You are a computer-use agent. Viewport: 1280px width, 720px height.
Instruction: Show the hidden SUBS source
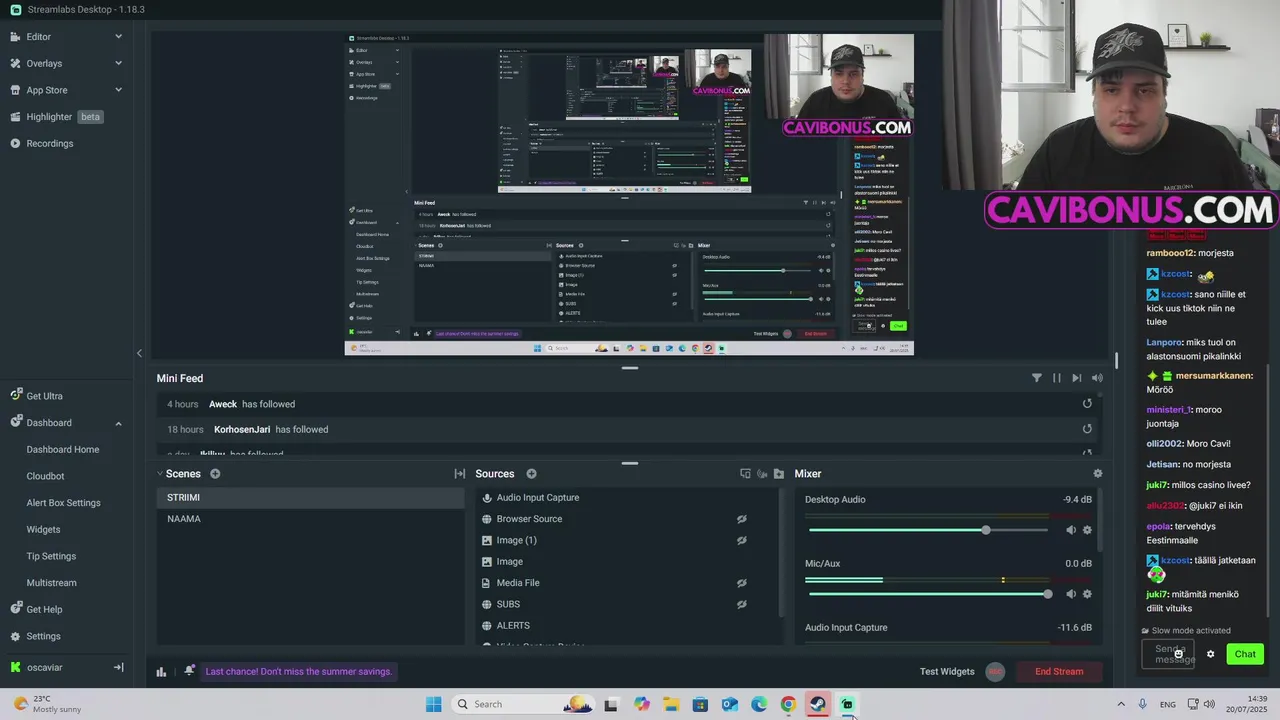742,604
